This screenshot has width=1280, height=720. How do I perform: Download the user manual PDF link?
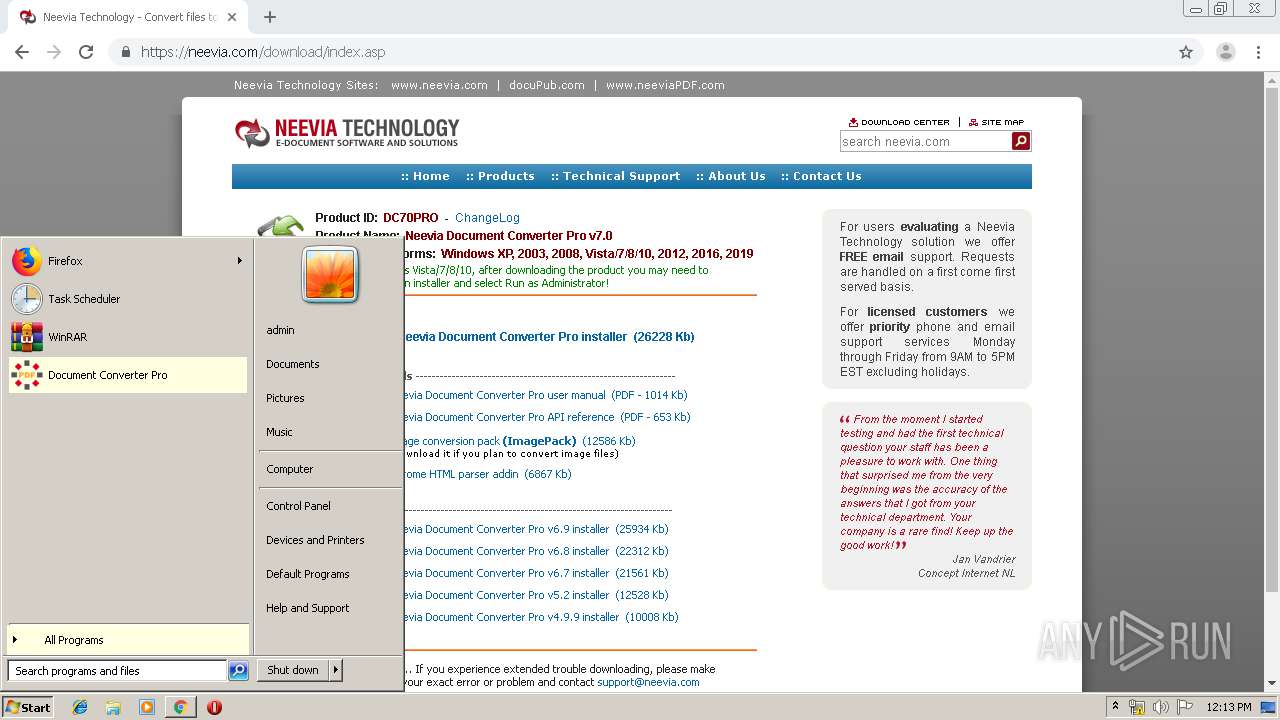coord(546,395)
